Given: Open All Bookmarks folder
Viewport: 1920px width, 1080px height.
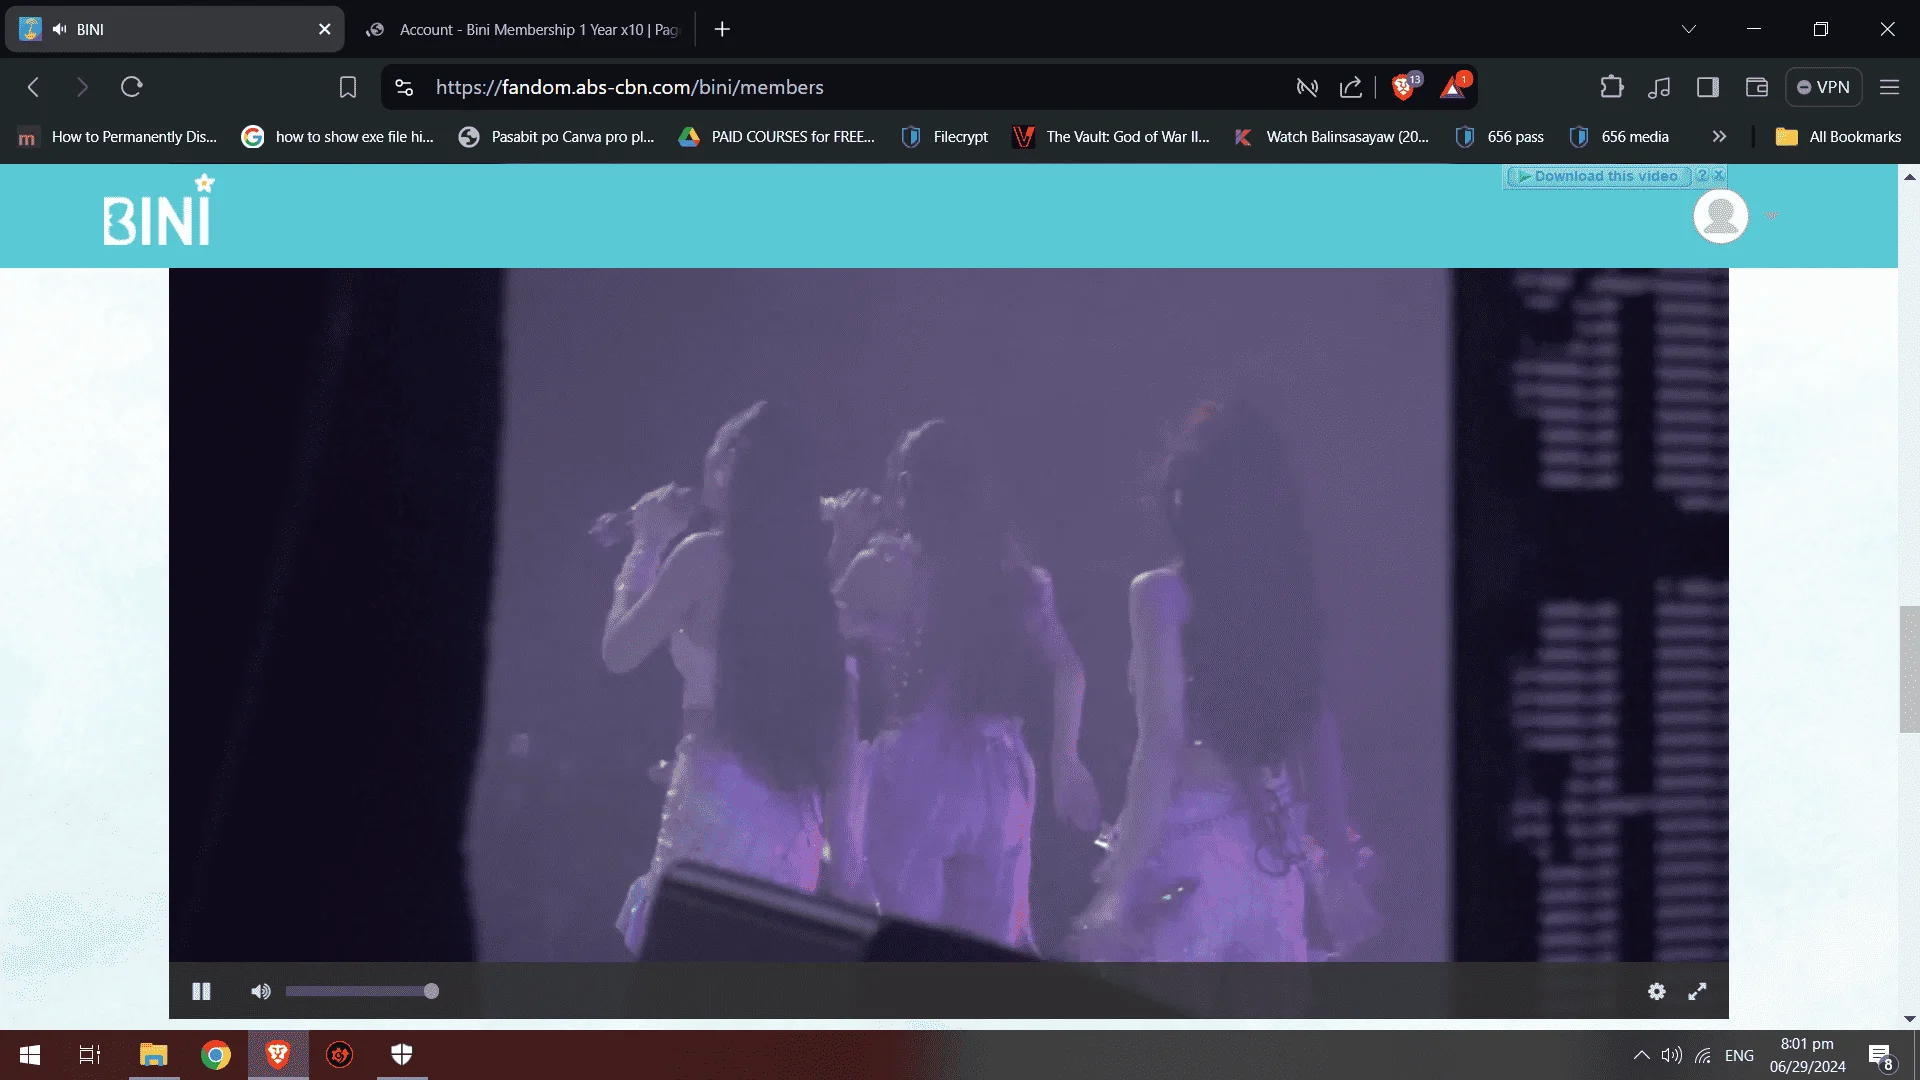Looking at the screenshot, I should click(x=1838, y=137).
